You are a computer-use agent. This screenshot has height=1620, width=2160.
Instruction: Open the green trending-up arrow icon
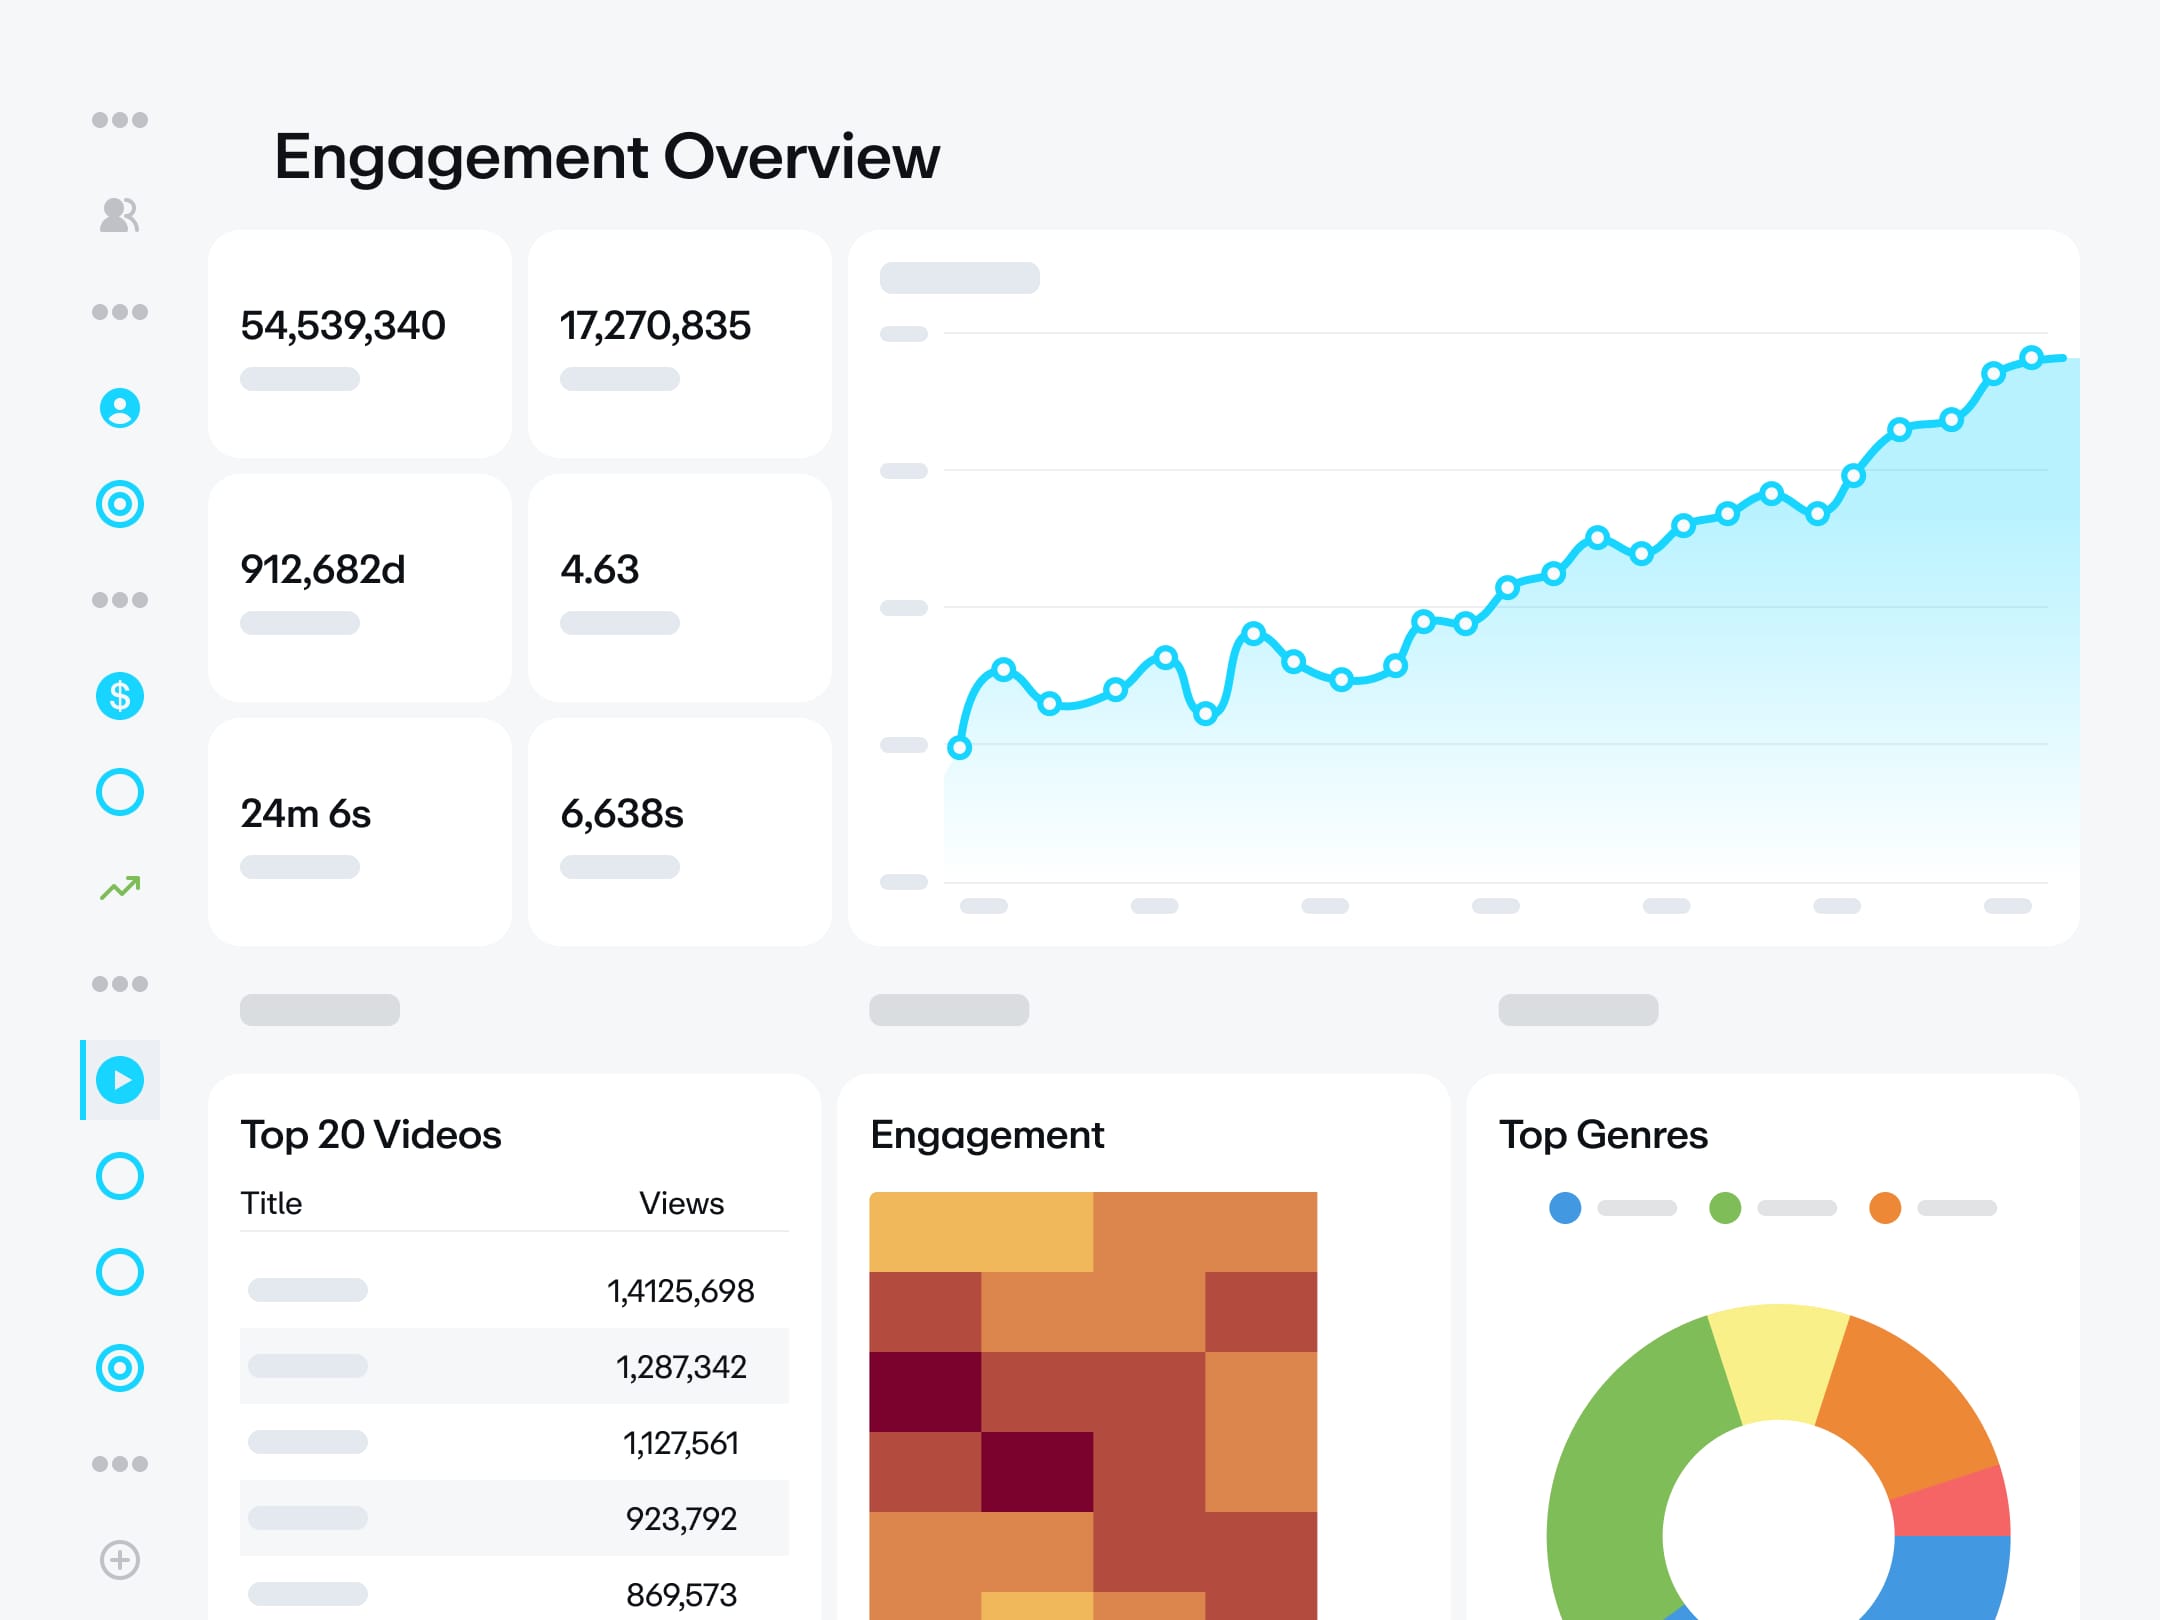(x=119, y=888)
